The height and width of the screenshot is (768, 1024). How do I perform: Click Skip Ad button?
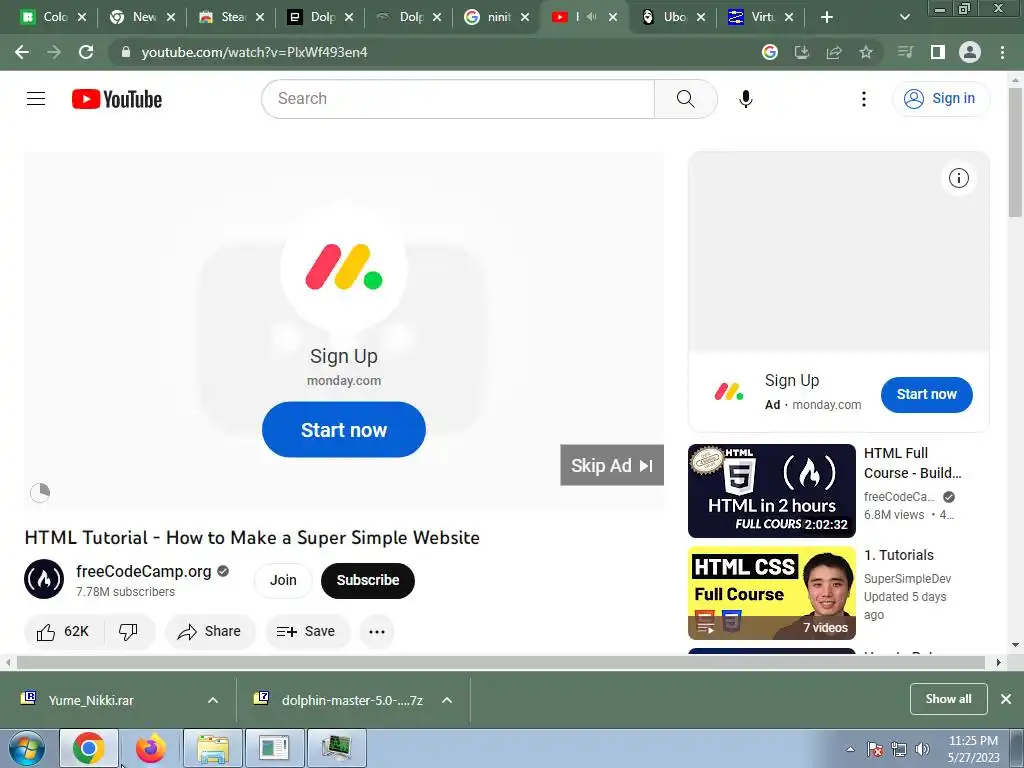coord(612,465)
